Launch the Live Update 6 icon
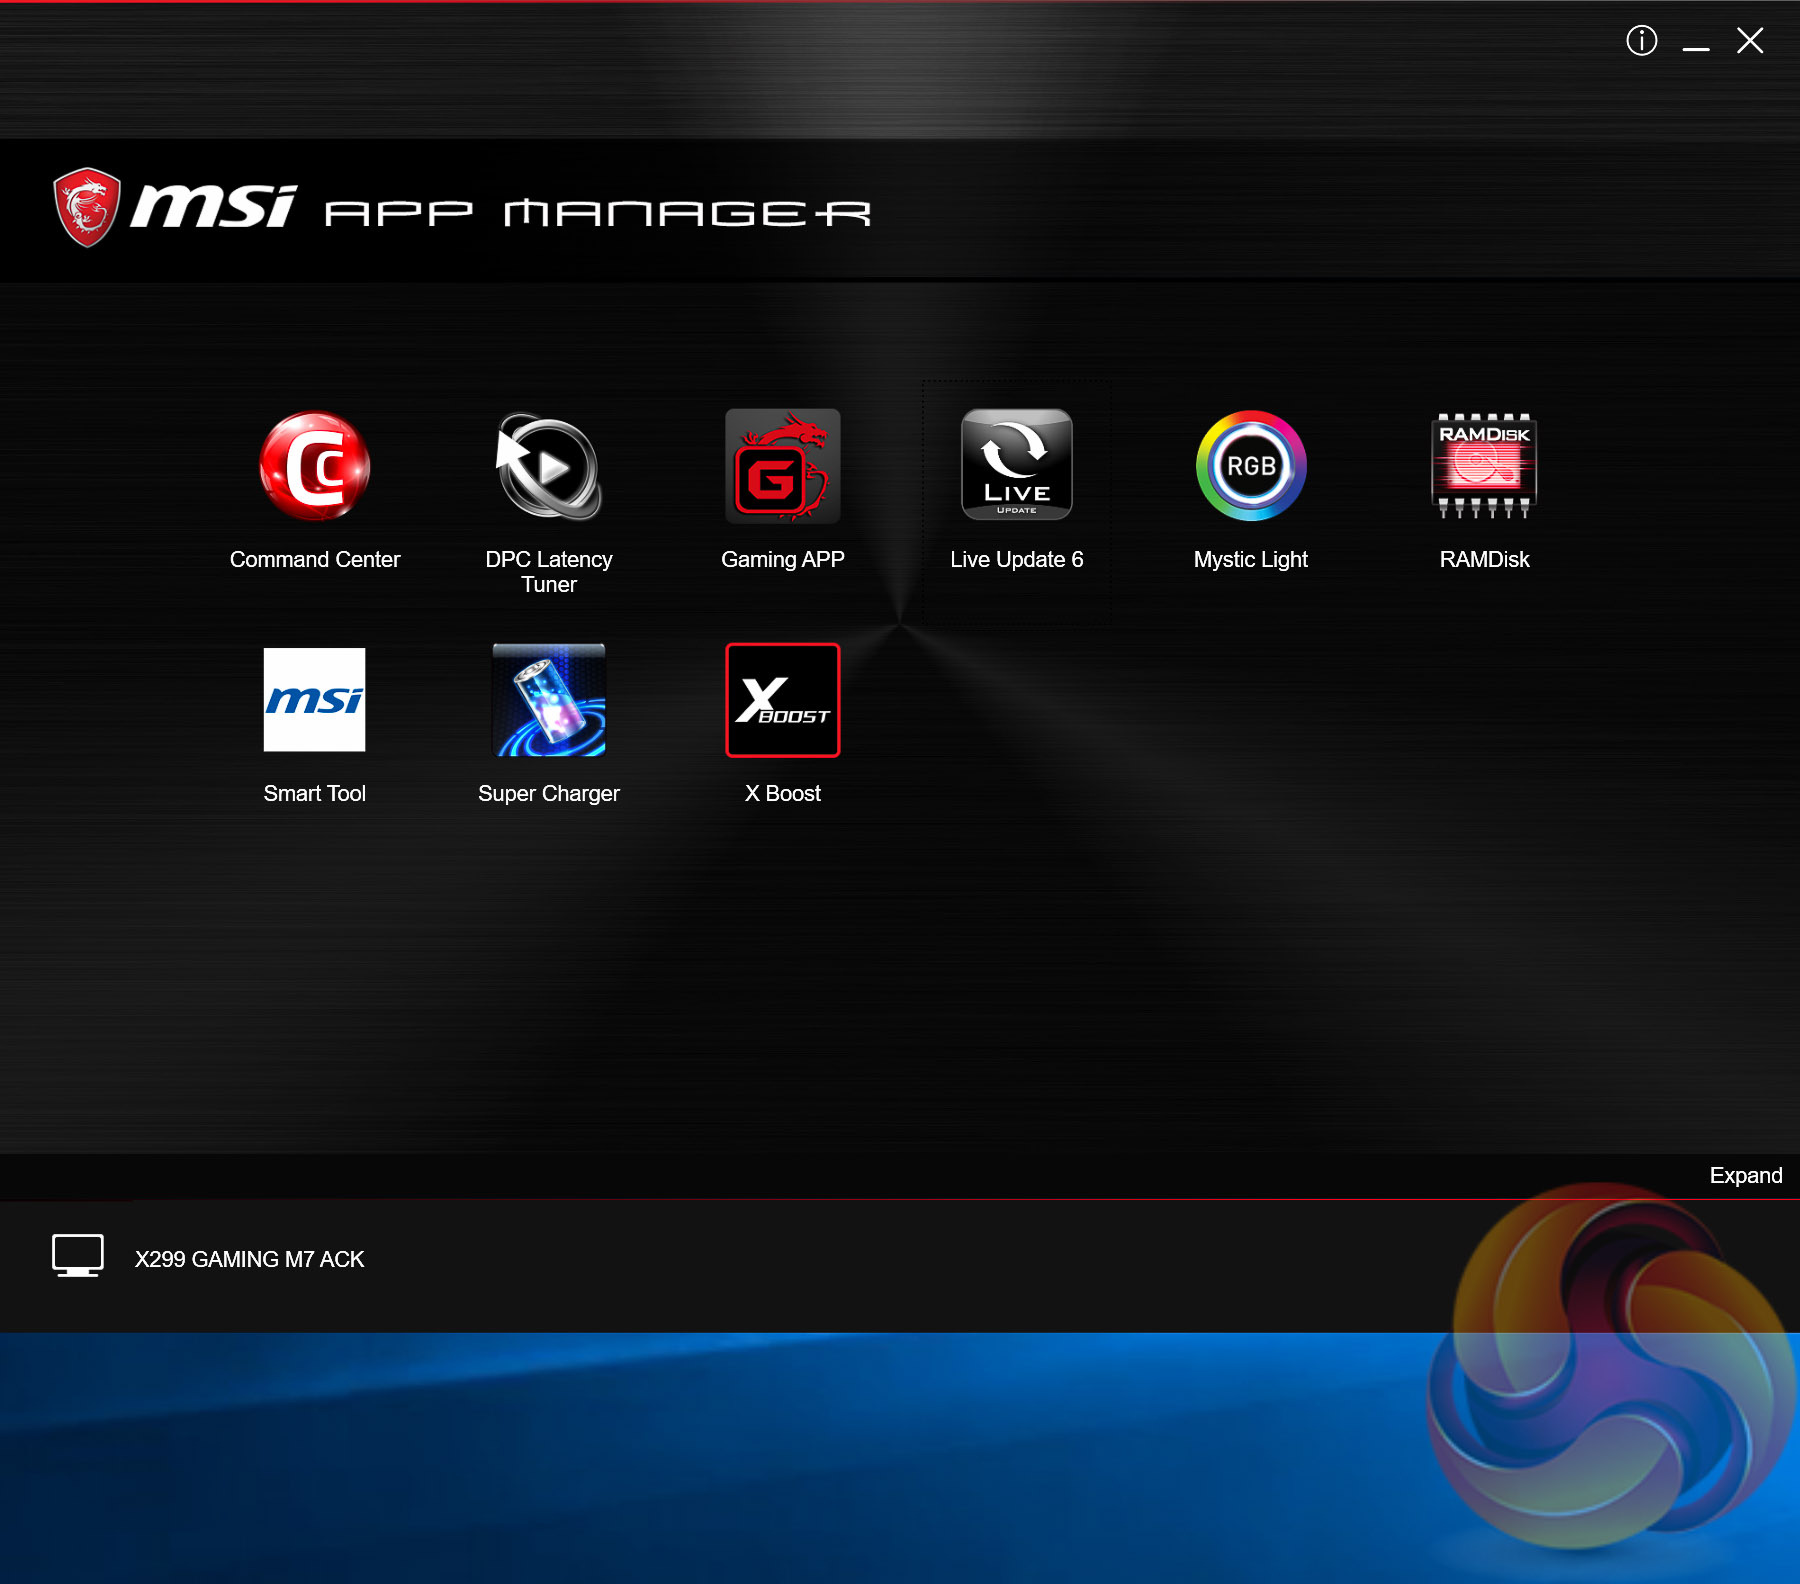 point(1016,465)
